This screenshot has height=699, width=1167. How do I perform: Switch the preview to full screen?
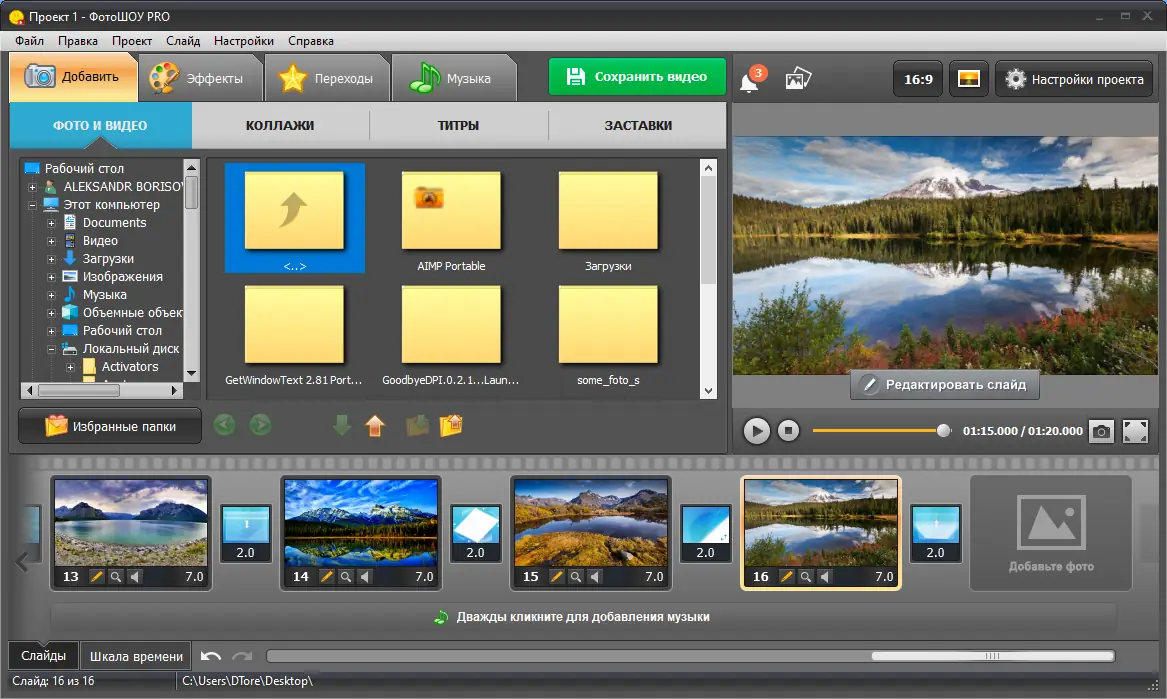tap(1135, 431)
